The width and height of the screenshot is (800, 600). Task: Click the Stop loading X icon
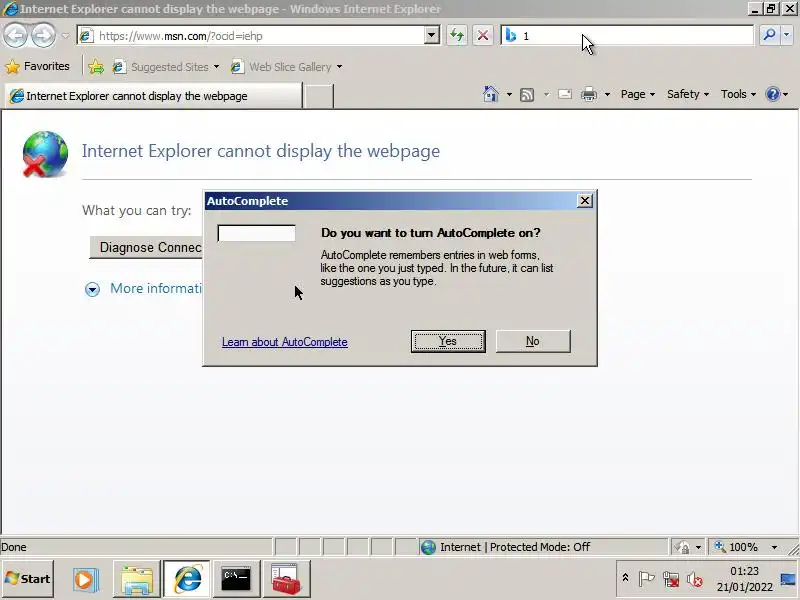[x=482, y=36]
